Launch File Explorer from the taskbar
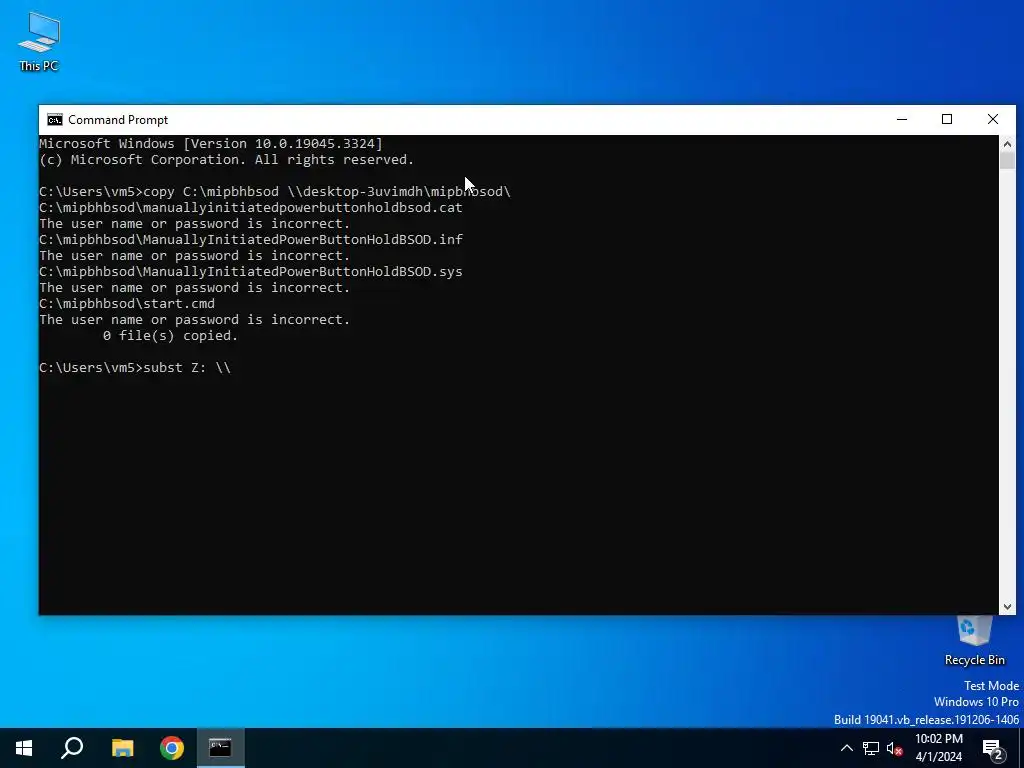The width and height of the screenshot is (1024, 768). pyautogui.click(x=122, y=748)
